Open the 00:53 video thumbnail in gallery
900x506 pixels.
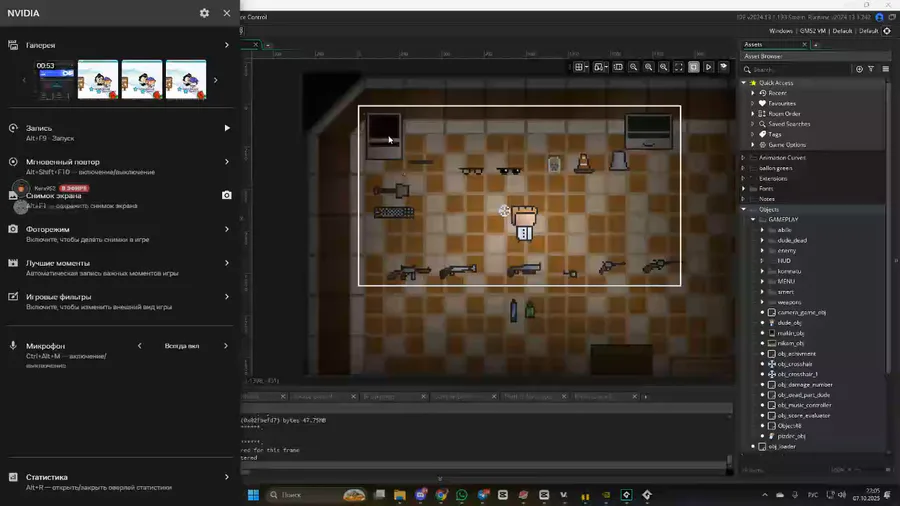pyautogui.click(x=55, y=80)
